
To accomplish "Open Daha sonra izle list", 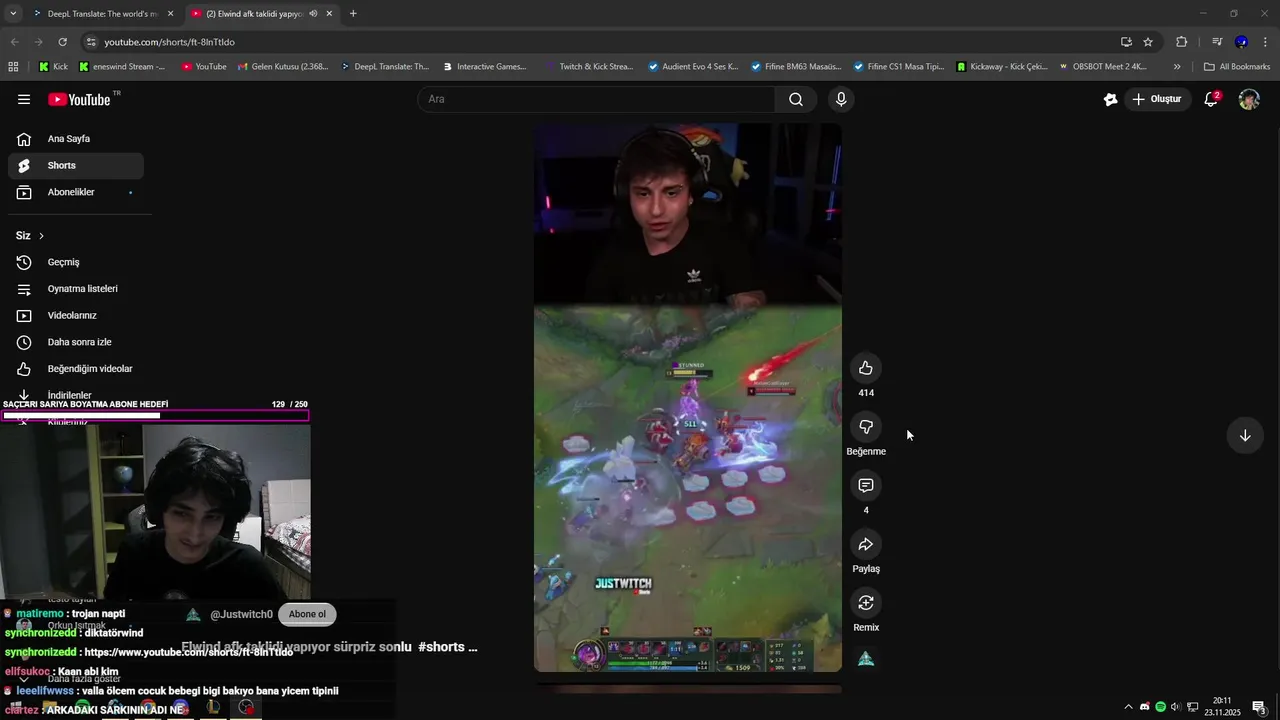I will click(x=76, y=342).
